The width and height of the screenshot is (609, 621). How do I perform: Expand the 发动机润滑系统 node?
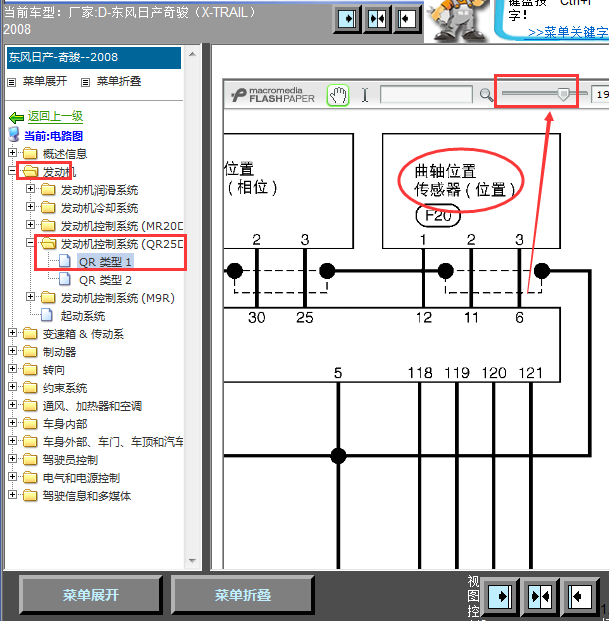(30, 189)
